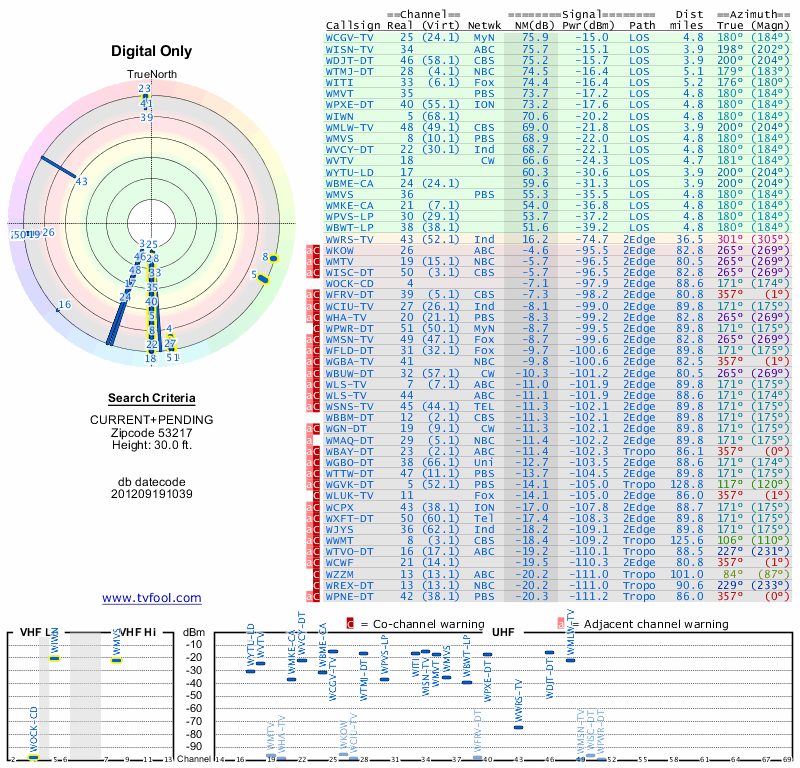Click the WWRS-TV bar in the UHF chart

coord(518,727)
